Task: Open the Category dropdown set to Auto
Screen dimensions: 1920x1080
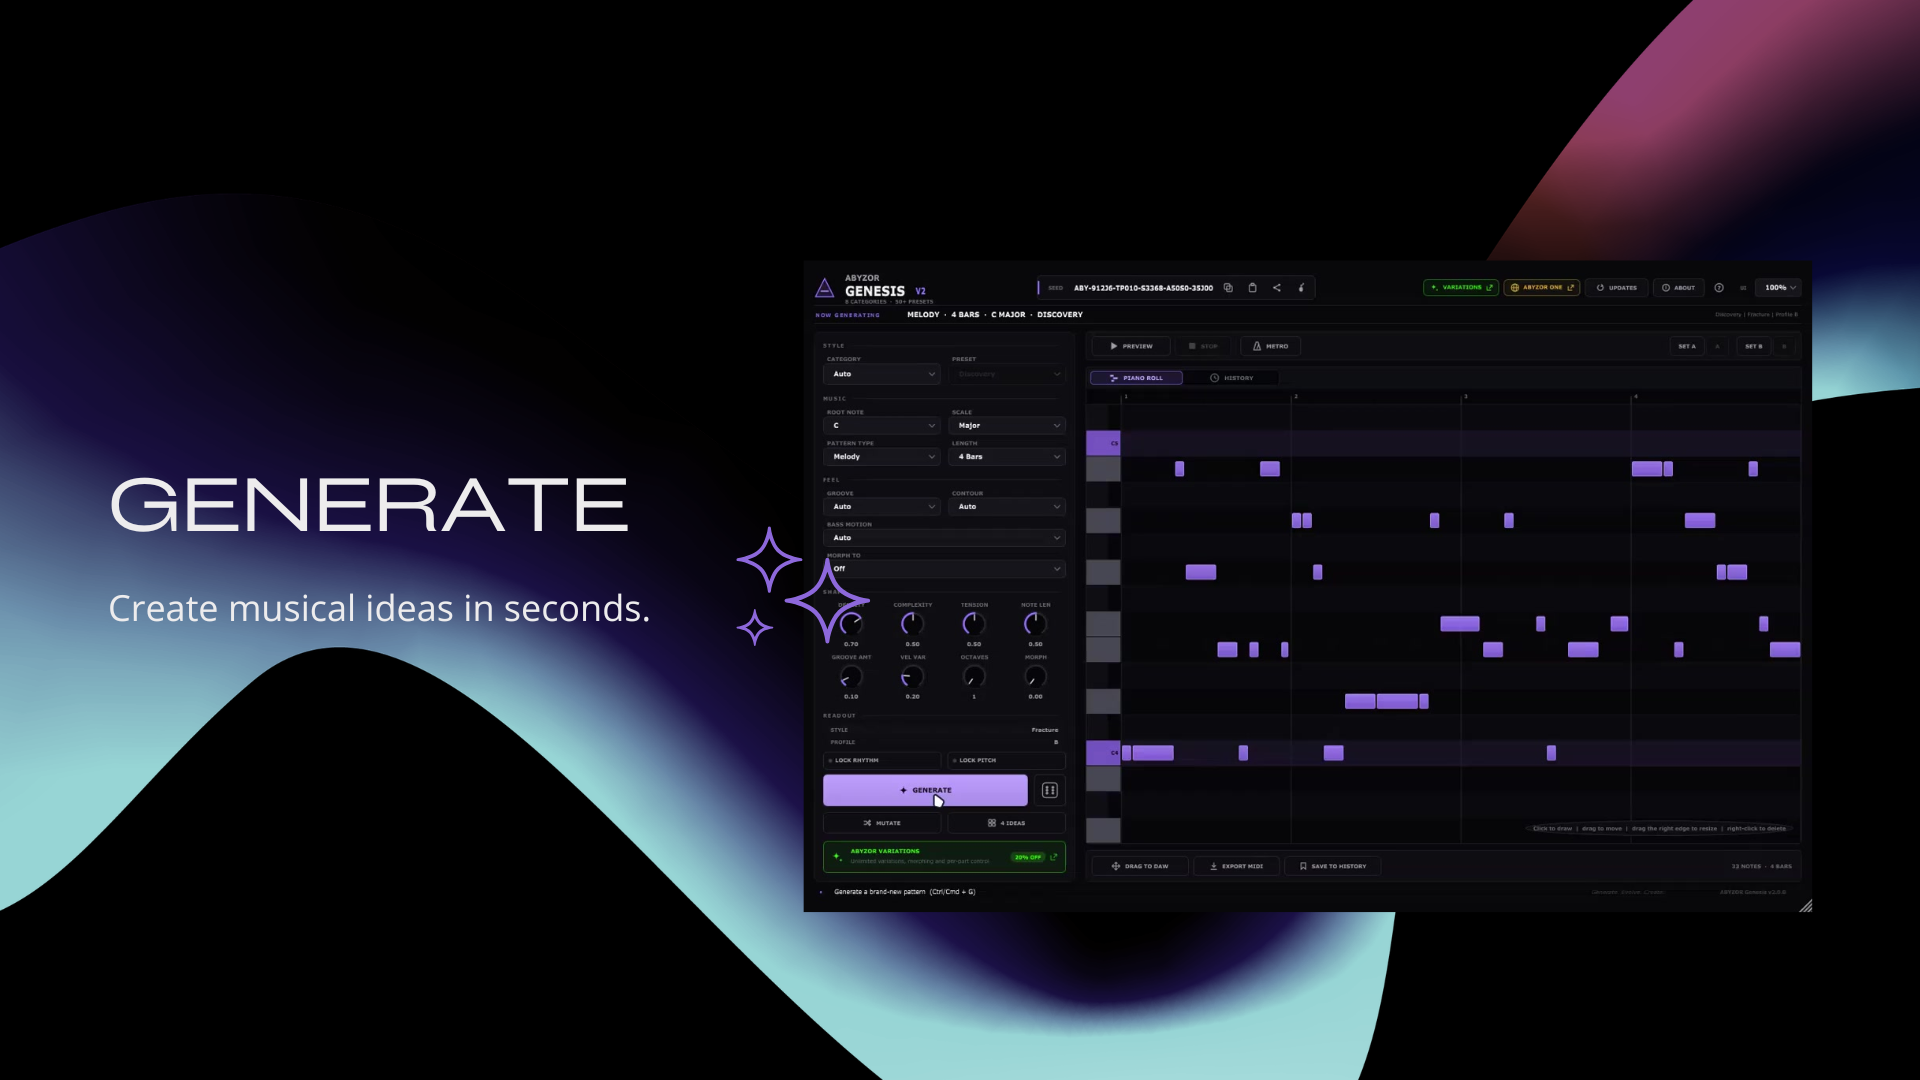Action: [x=882, y=374]
